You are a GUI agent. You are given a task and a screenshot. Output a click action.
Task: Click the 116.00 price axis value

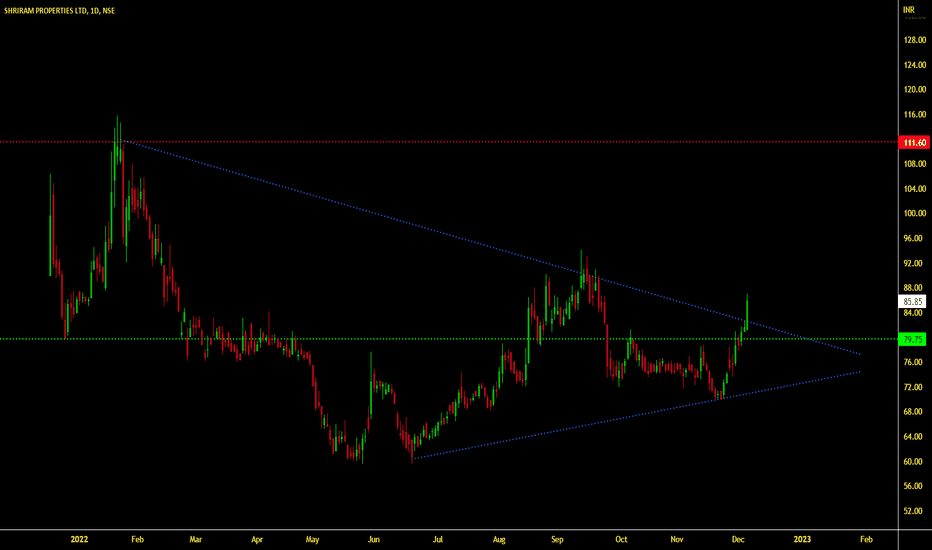click(915, 114)
